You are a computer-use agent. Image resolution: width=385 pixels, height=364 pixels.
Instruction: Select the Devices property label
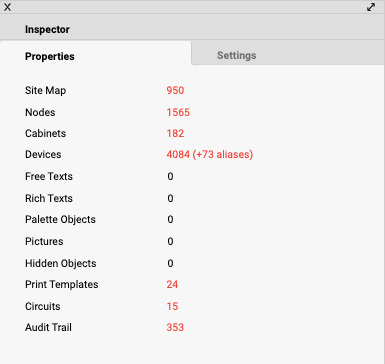pos(43,154)
